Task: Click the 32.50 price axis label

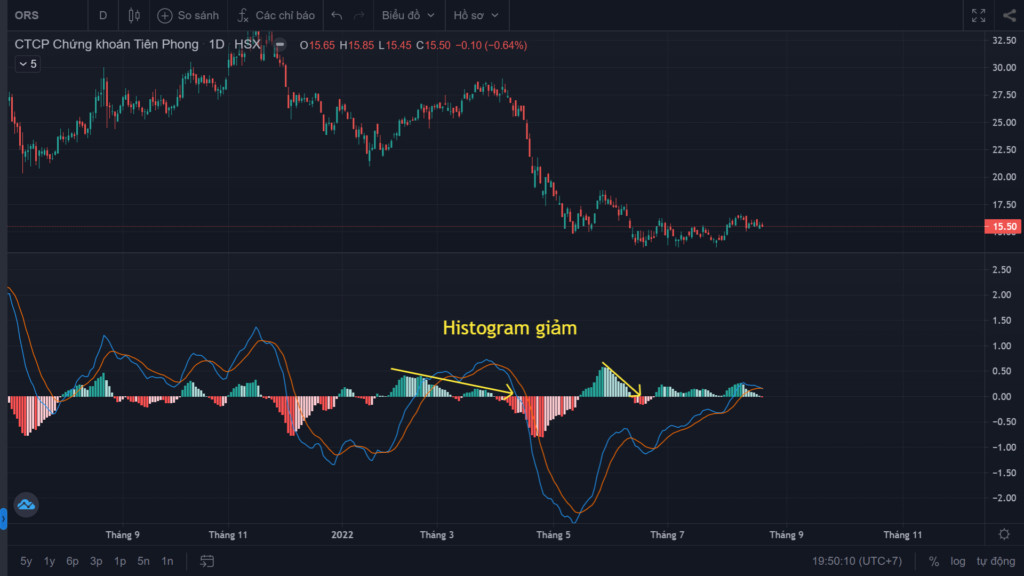Action: click(x=1004, y=40)
